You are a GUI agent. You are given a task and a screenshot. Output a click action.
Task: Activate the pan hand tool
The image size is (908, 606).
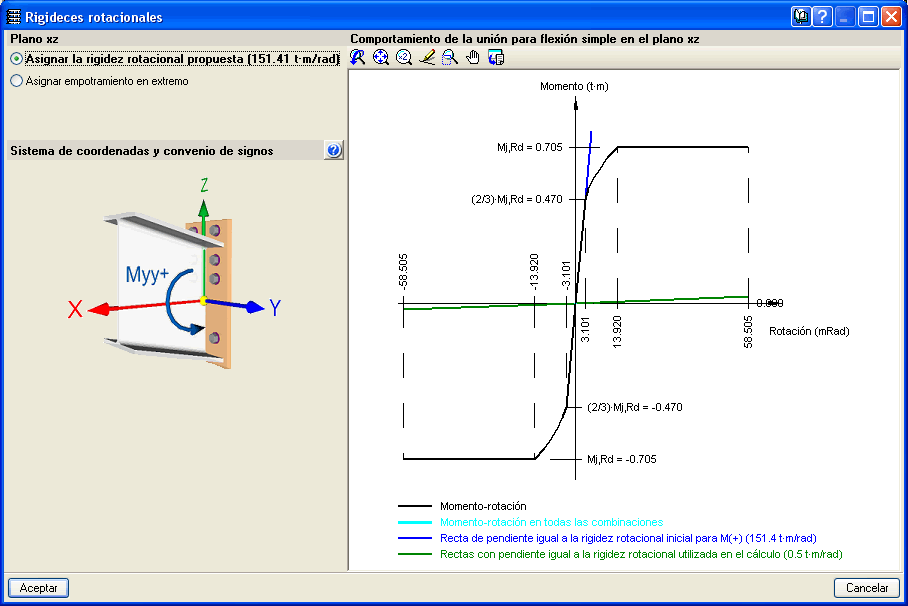[x=473, y=57]
